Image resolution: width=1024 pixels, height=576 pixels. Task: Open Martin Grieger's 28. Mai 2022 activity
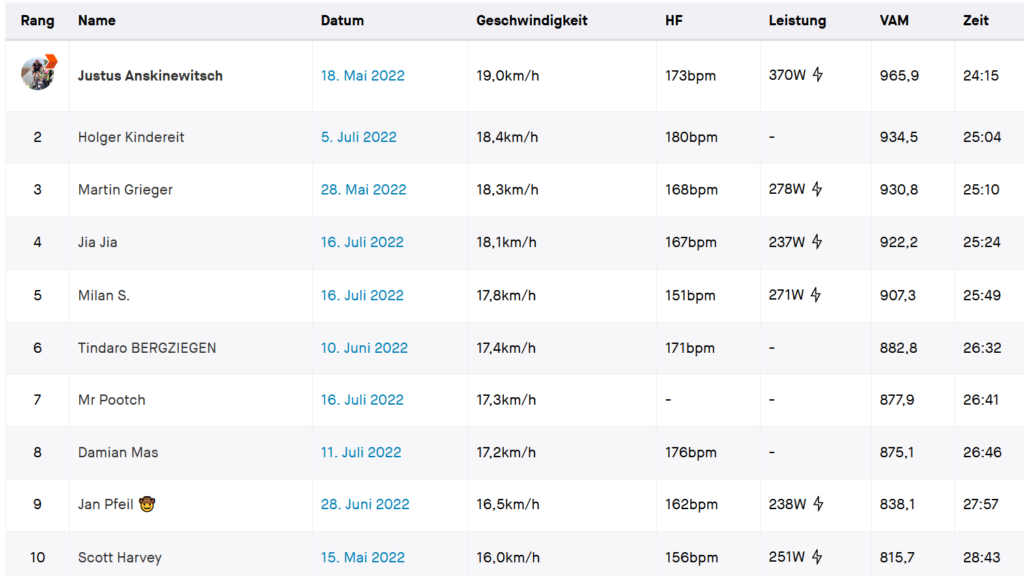click(x=363, y=189)
